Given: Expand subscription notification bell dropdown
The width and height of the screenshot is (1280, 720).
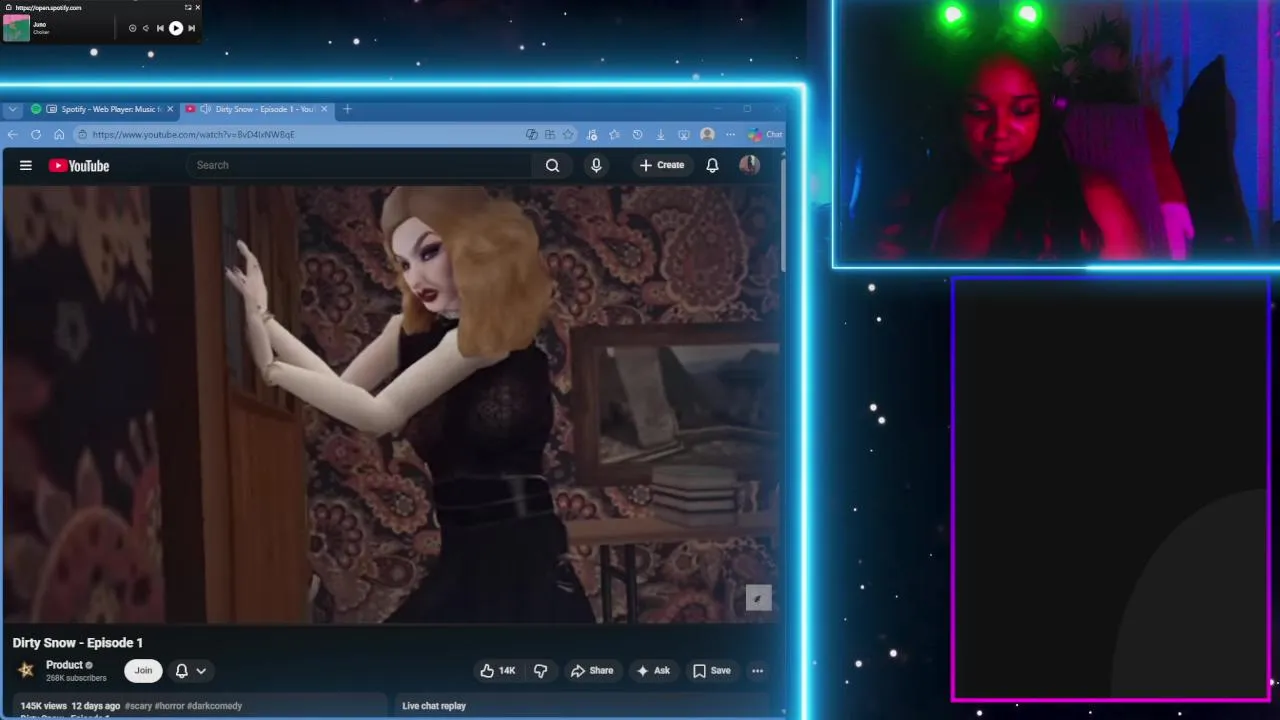Looking at the screenshot, I should [x=191, y=671].
